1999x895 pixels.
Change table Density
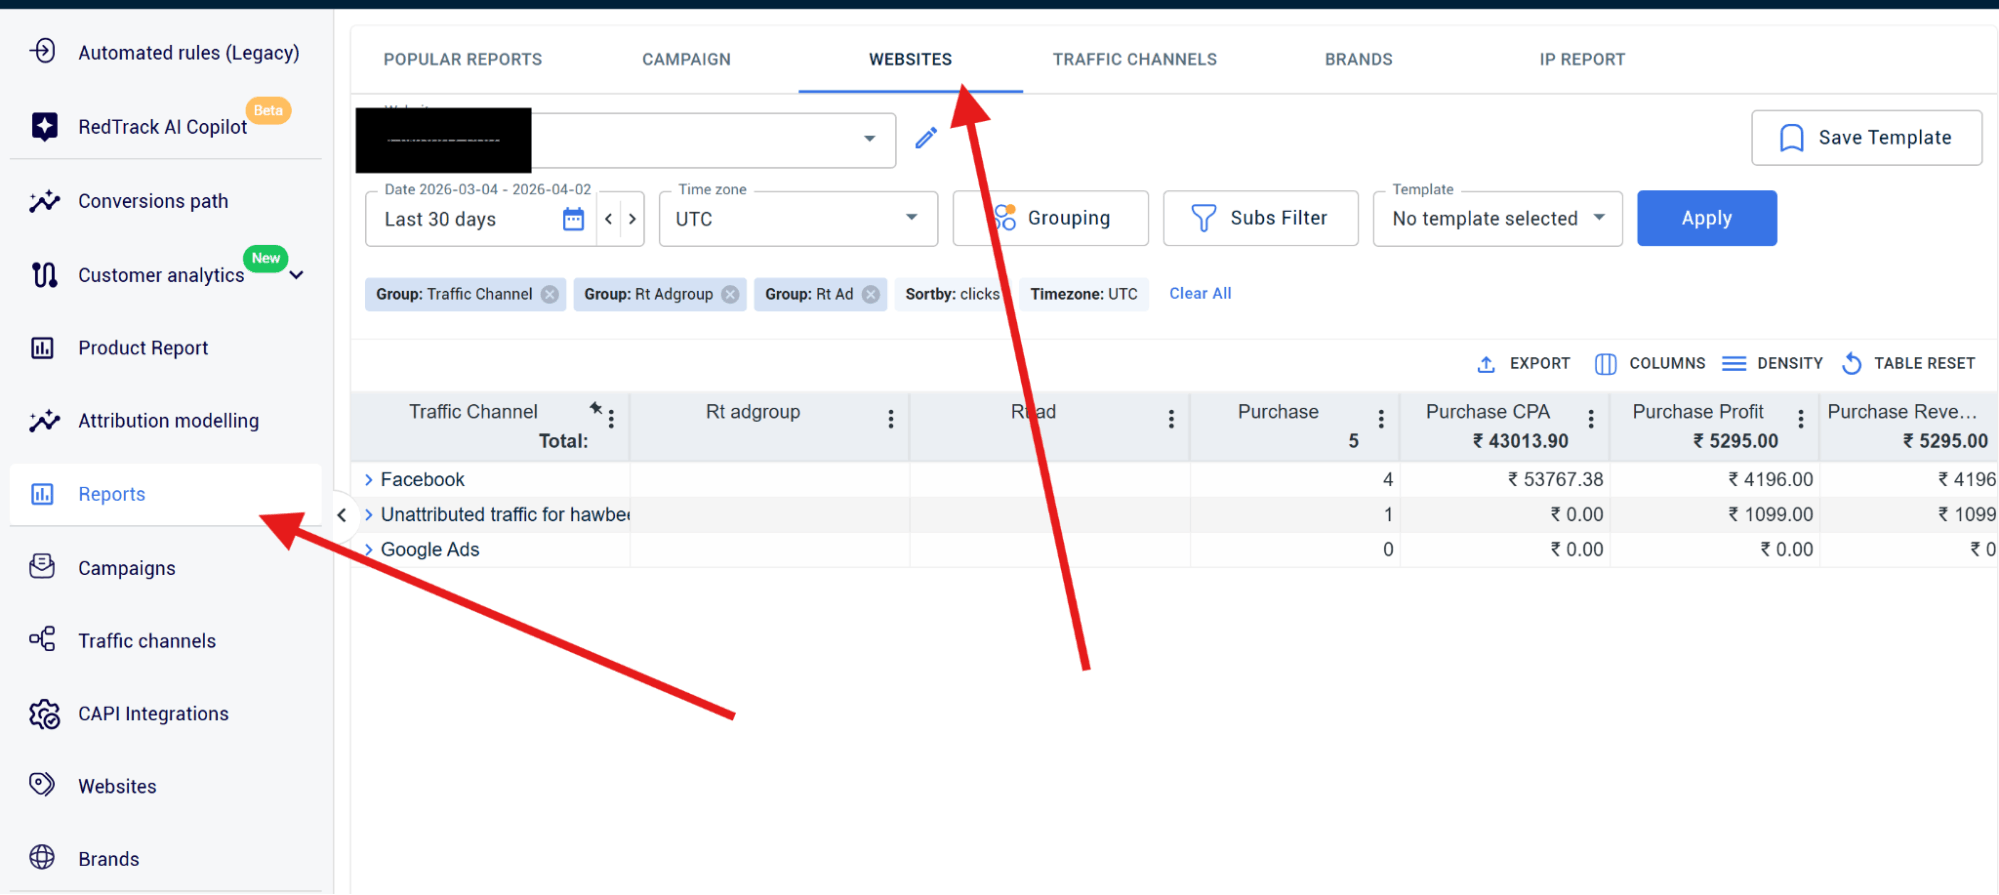(1773, 364)
